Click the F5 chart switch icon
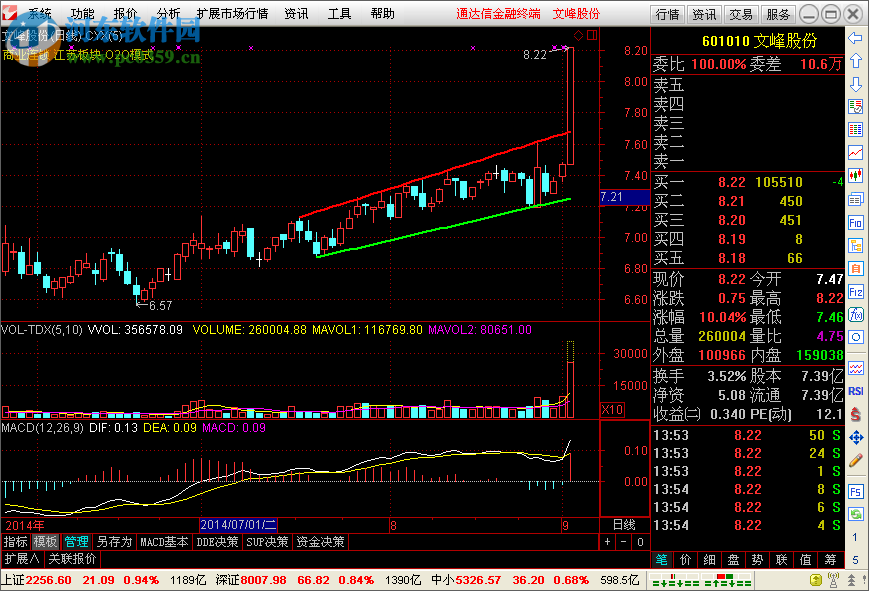 (856, 491)
